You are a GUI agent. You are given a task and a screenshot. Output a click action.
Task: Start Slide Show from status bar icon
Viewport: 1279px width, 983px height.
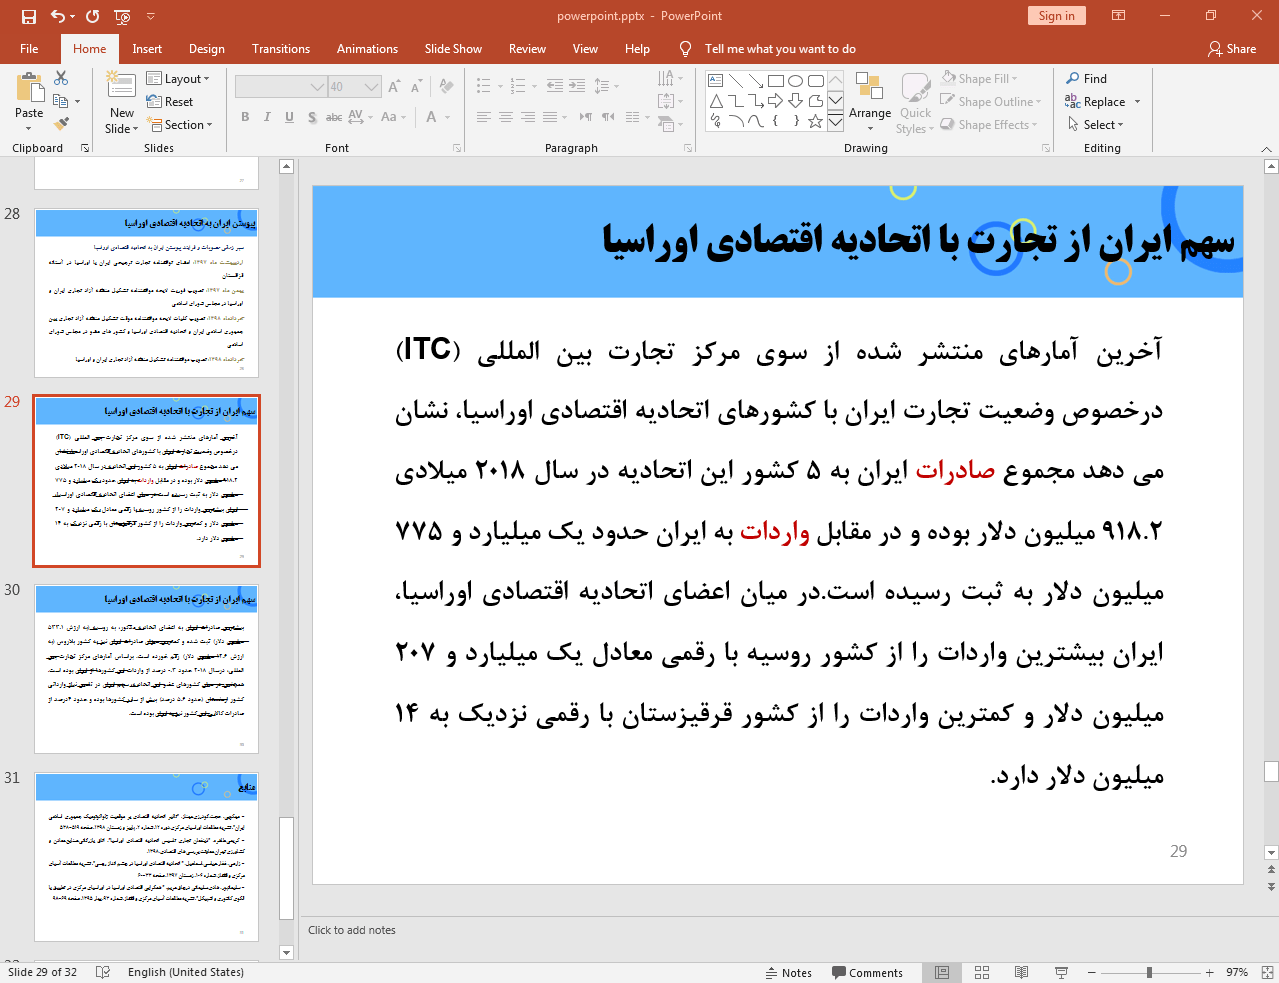pyautogui.click(x=1061, y=972)
